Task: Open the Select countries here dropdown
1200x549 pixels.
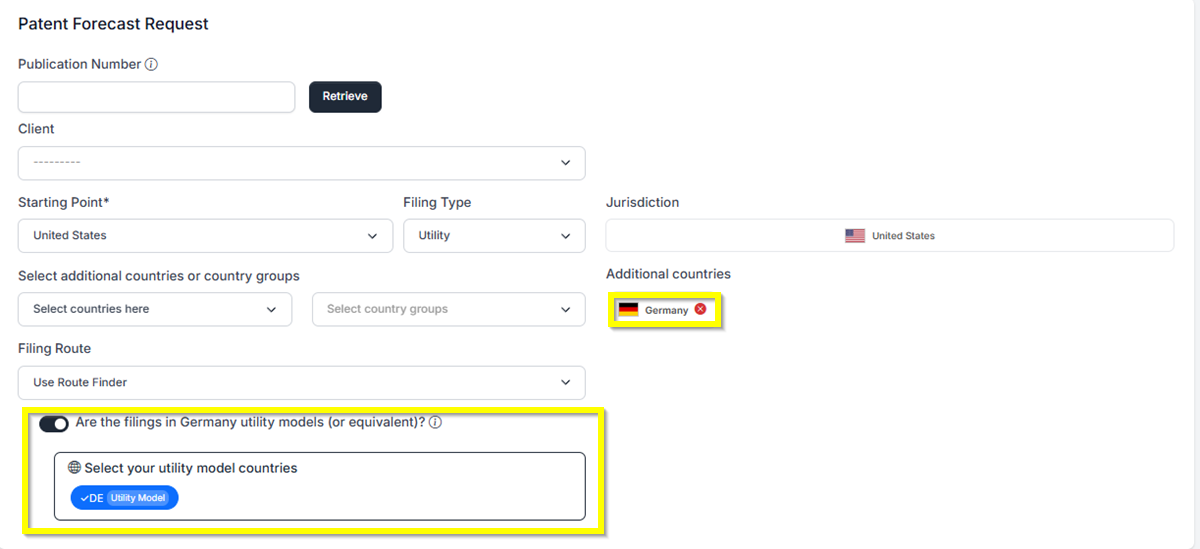Action: 155,309
